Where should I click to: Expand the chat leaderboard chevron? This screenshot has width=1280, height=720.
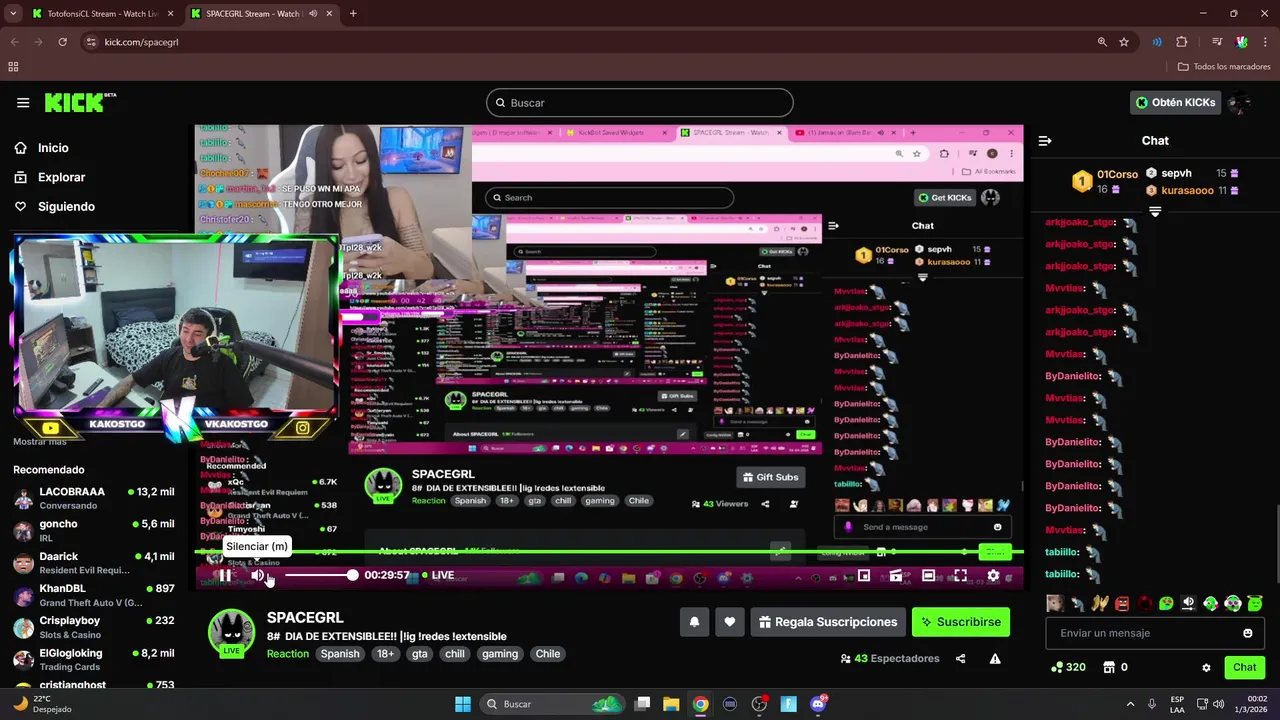coord(1155,212)
